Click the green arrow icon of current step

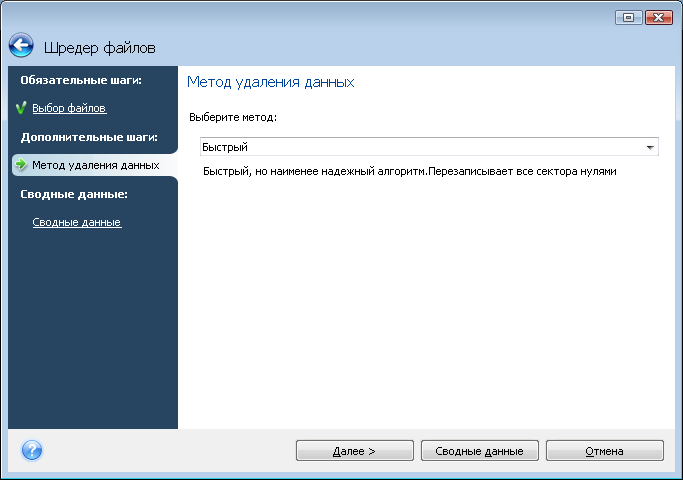[20, 165]
